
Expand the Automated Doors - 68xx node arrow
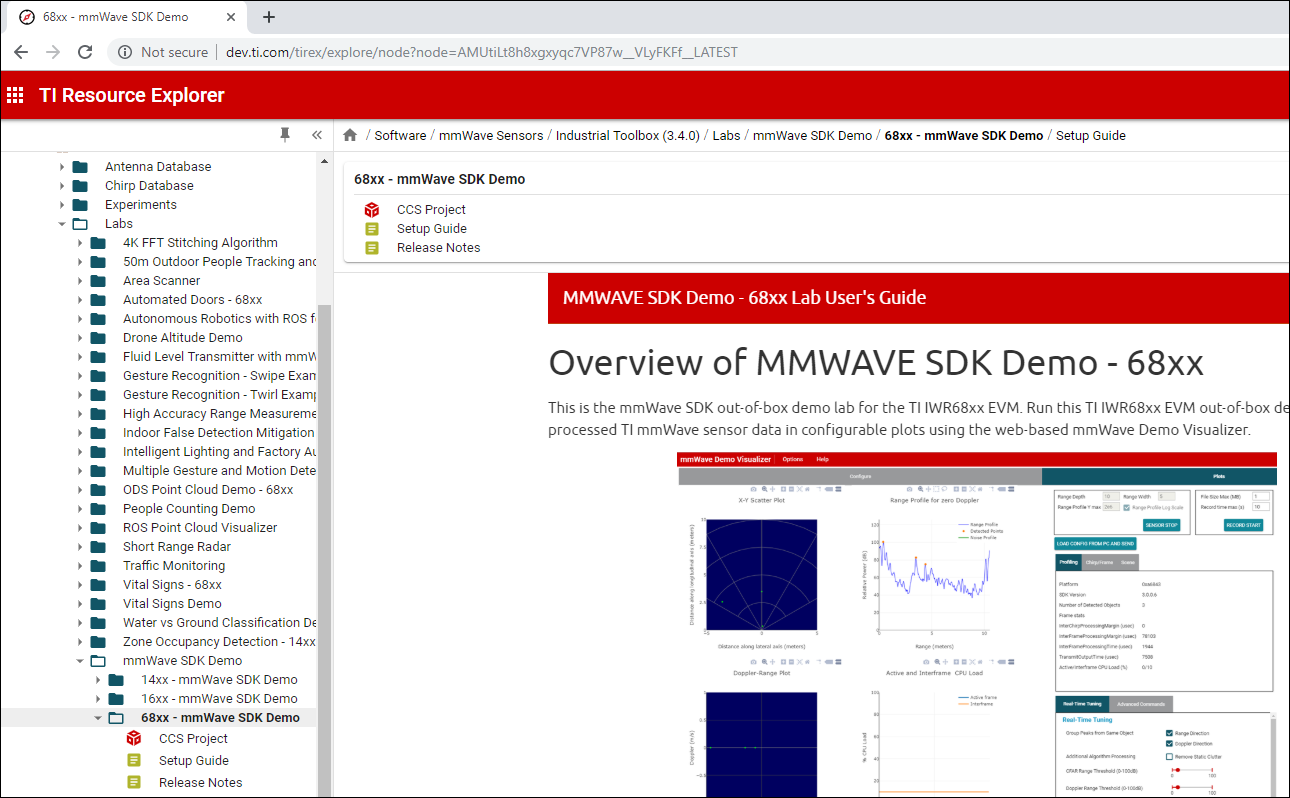80,300
